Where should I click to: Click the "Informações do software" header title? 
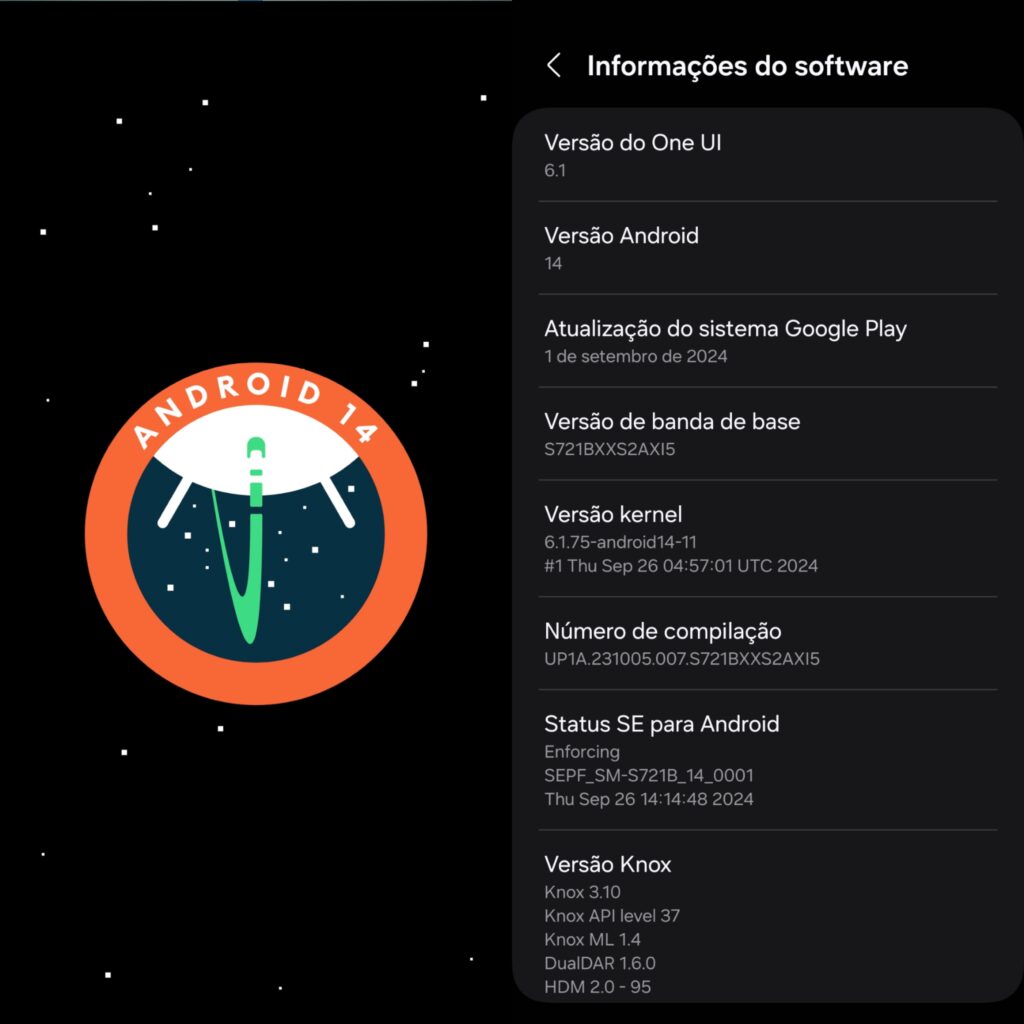[747, 66]
